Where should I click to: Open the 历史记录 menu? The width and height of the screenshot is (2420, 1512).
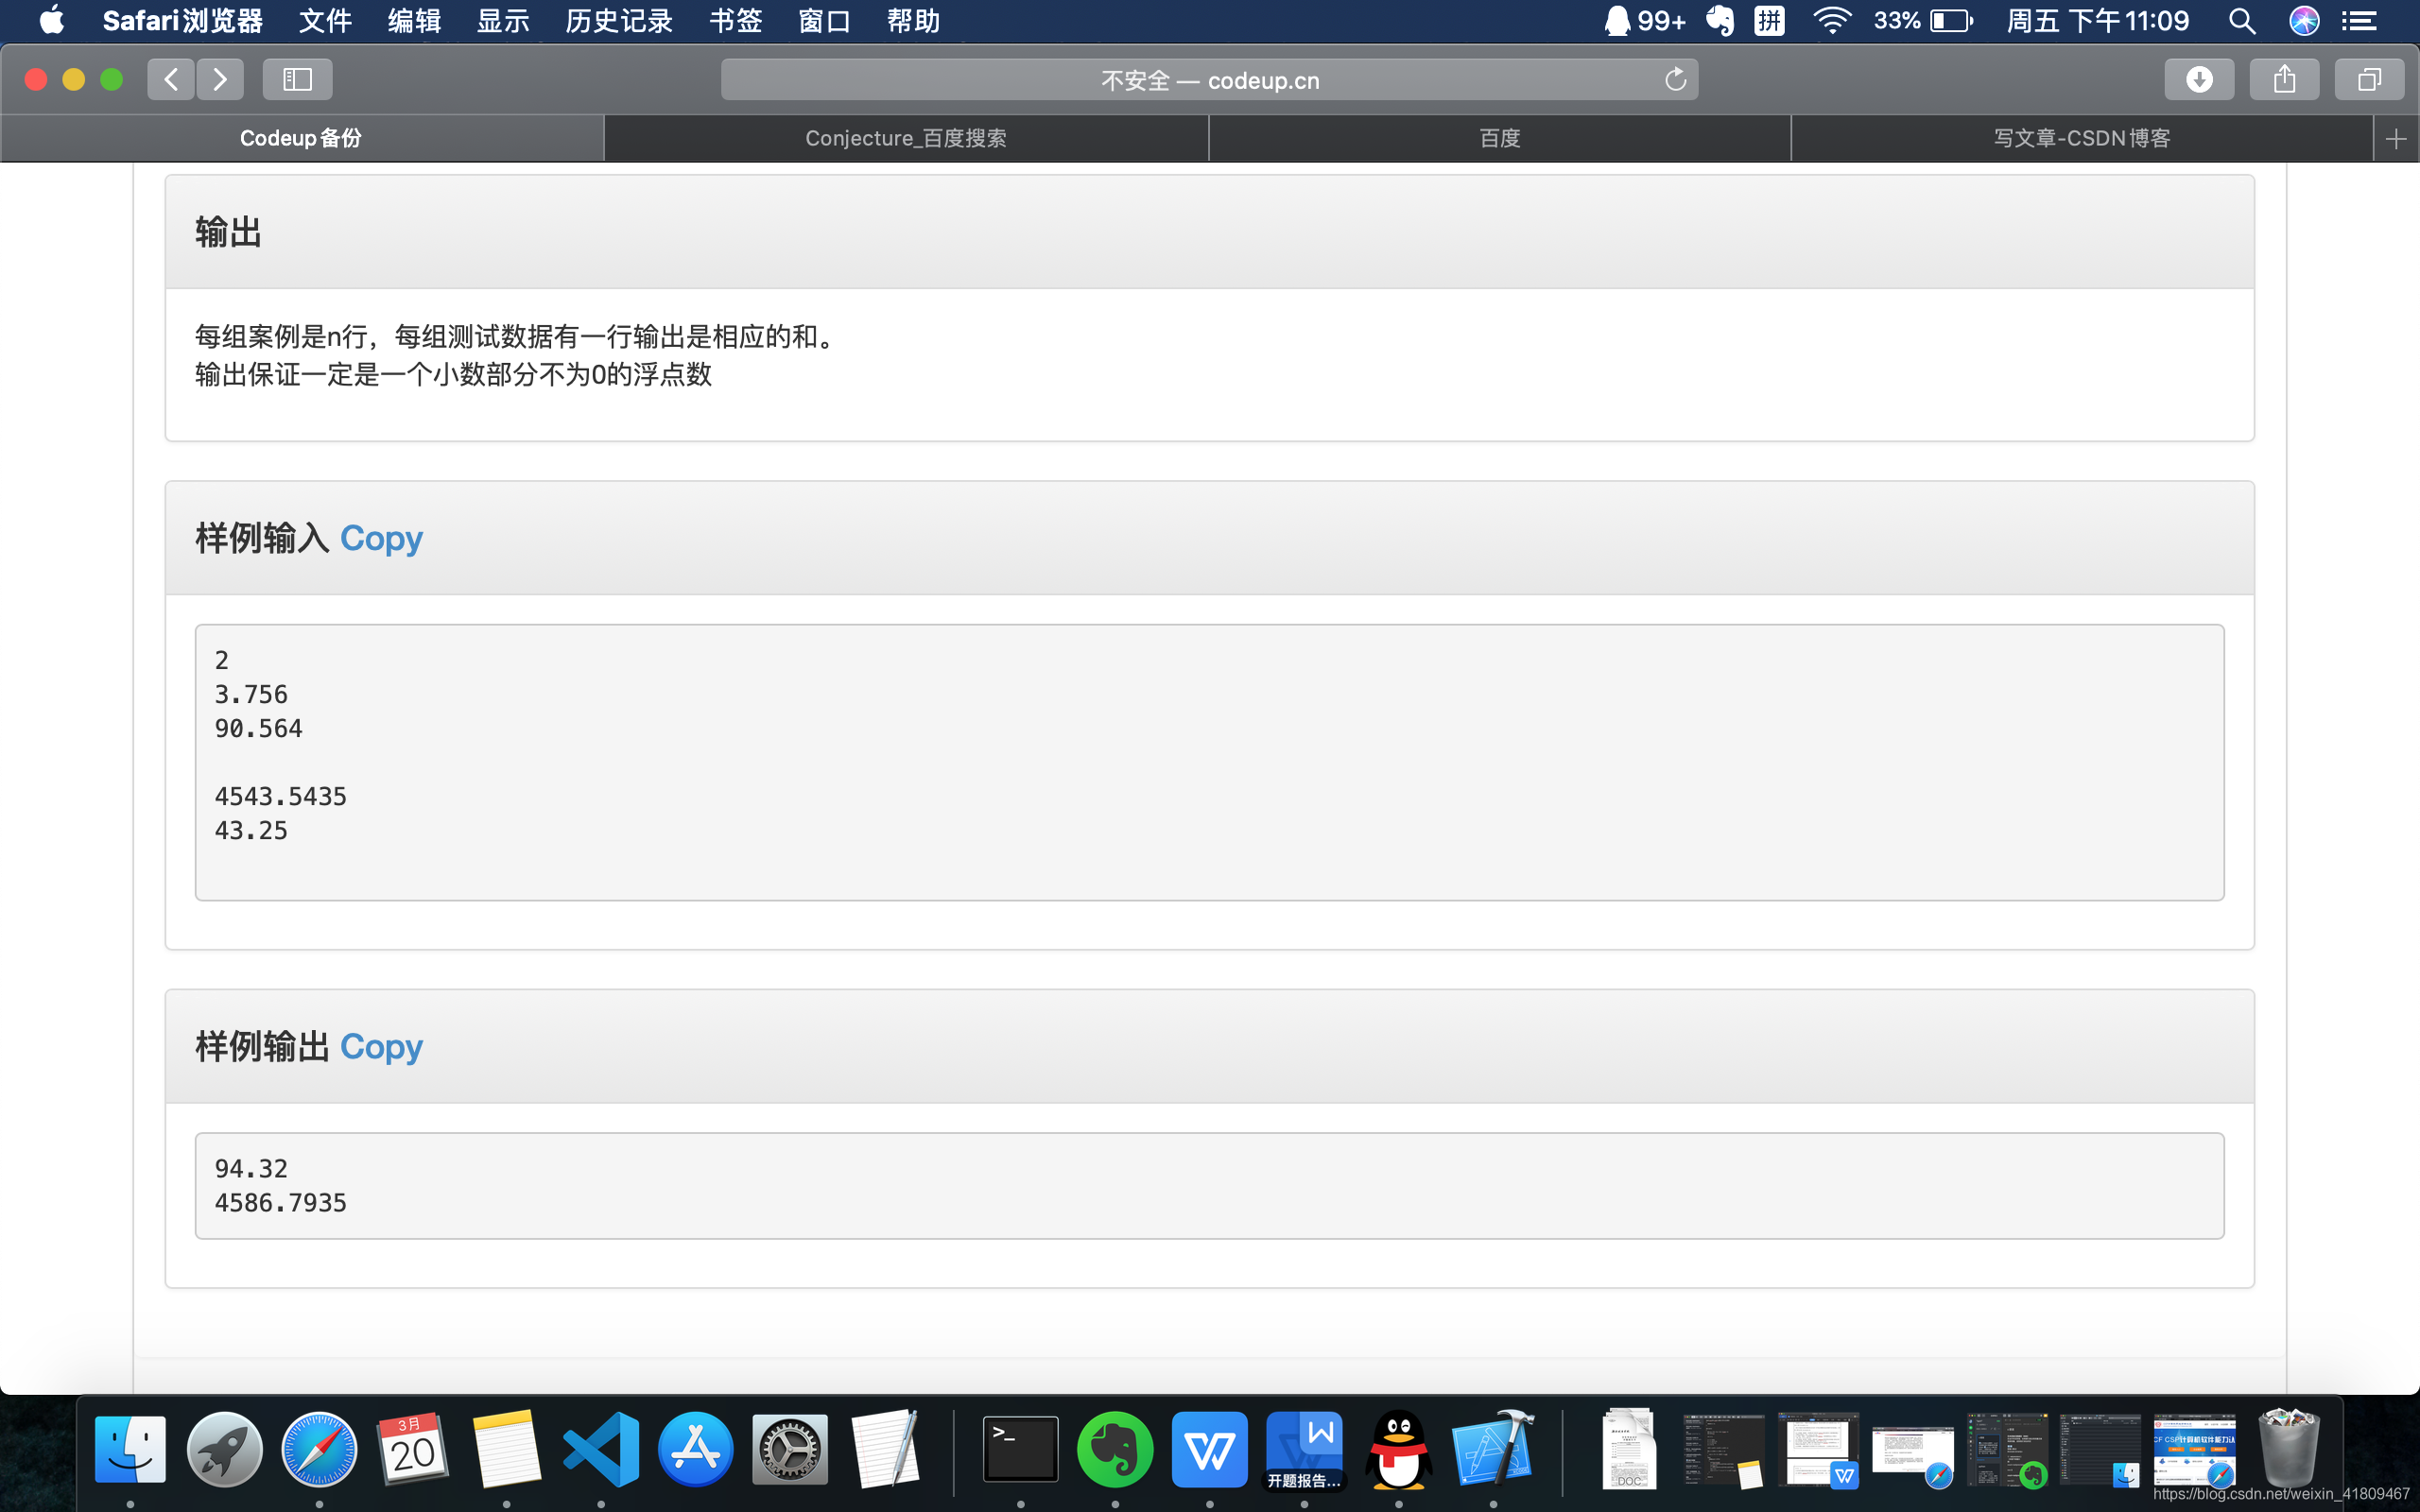click(x=618, y=20)
